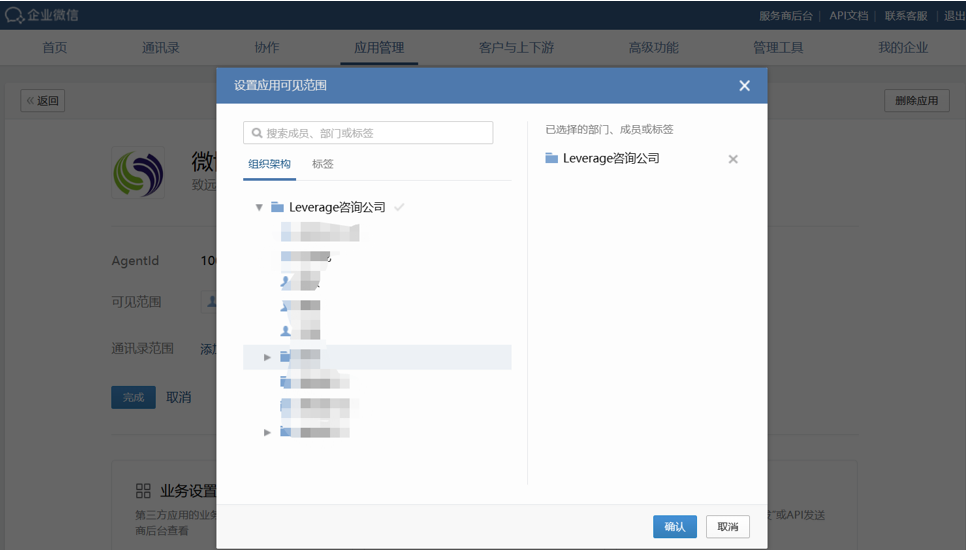The height and width of the screenshot is (551, 966).
Task: Click 取消 link next to 完成
Action: click(x=179, y=398)
